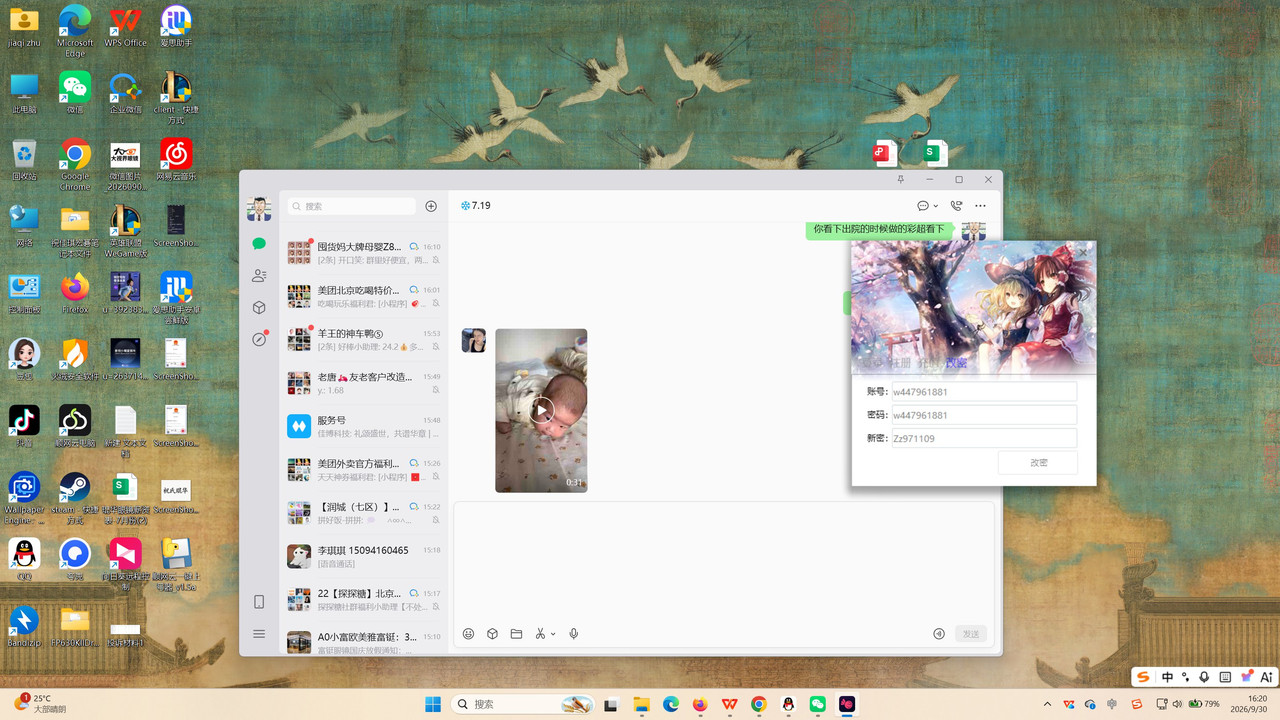Click the 发送 send button
This screenshot has height=720, width=1280.
click(971, 634)
